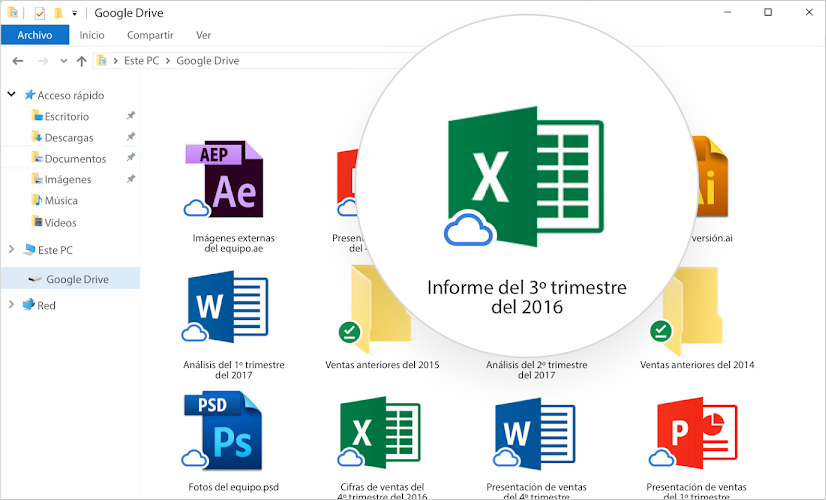Unpin Documentos using its pin icon
The height and width of the screenshot is (500, 826).
point(131,157)
